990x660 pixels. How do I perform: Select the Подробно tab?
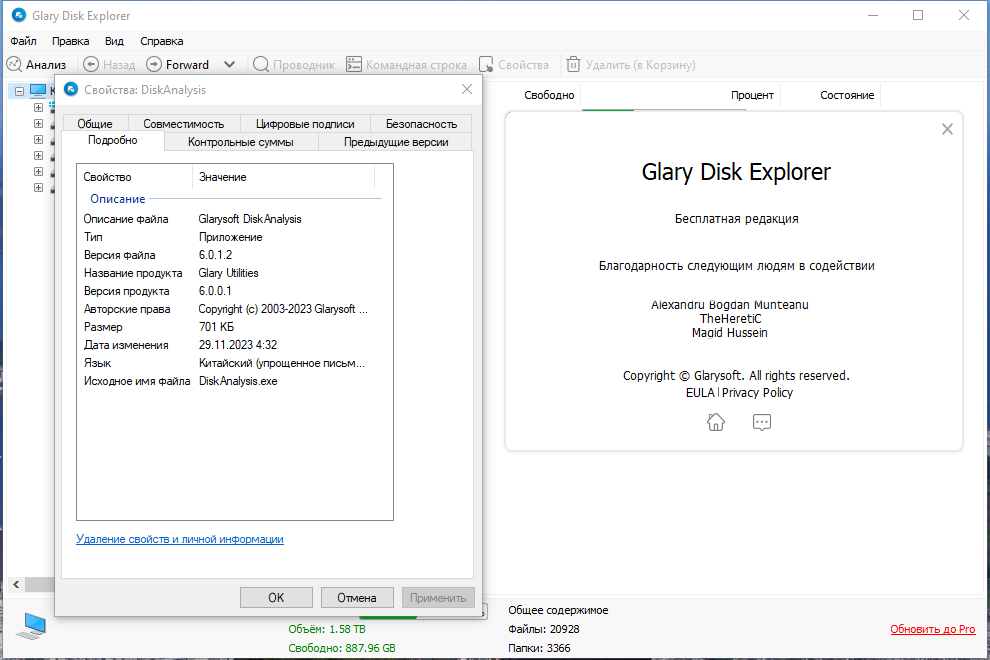[112, 140]
